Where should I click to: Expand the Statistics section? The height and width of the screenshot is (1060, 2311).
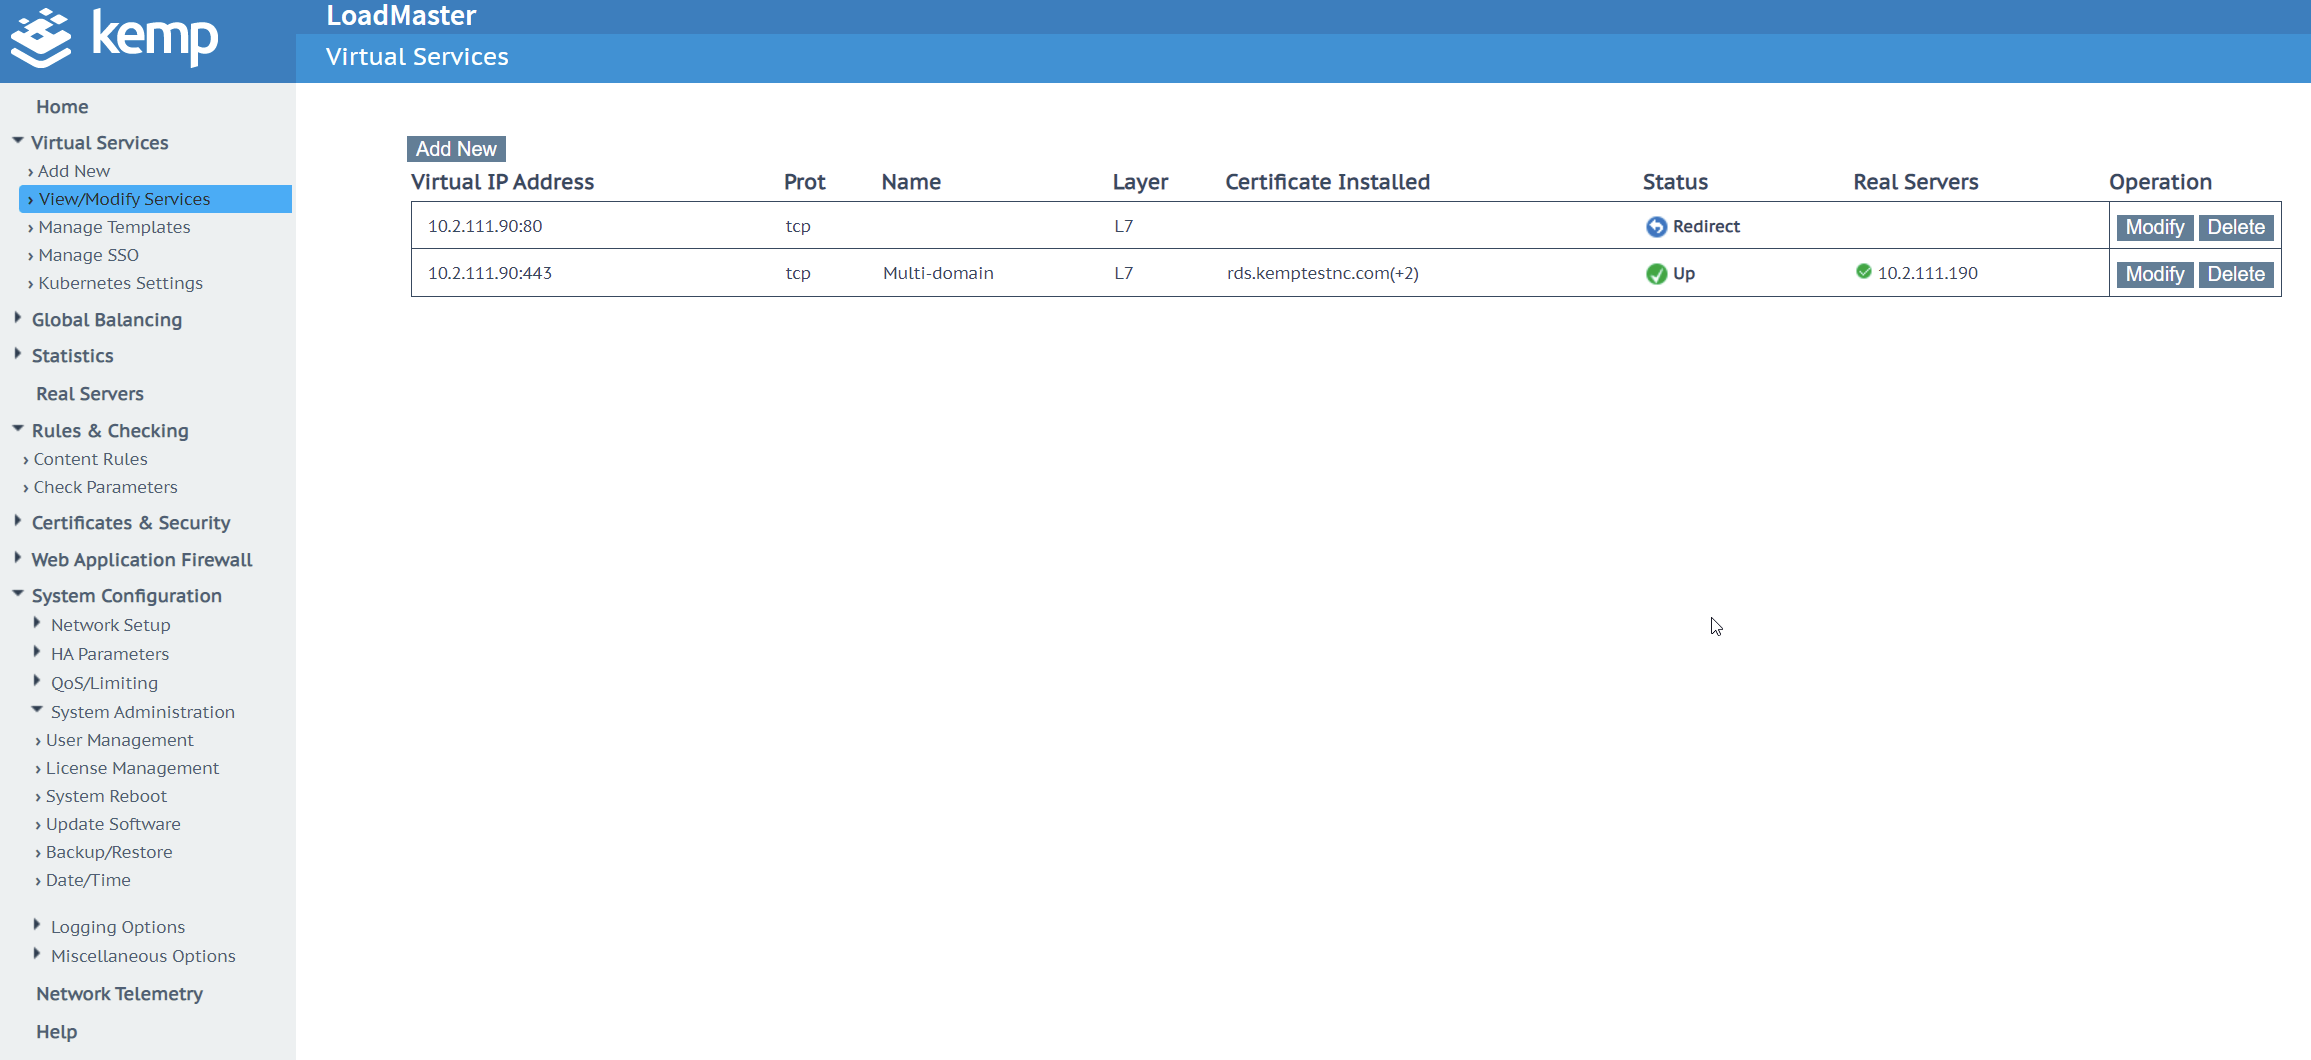click(x=18, y=354)
